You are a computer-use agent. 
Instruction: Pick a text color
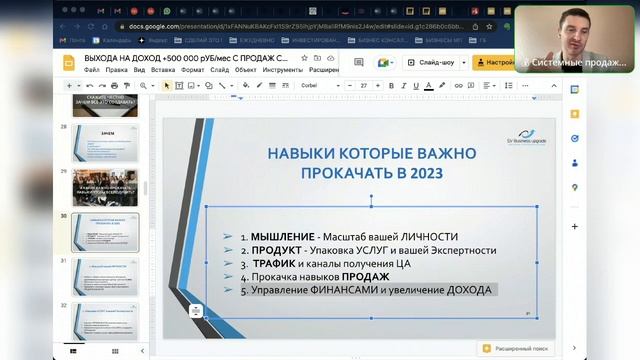pyautogui.click(x=429, y=85)
